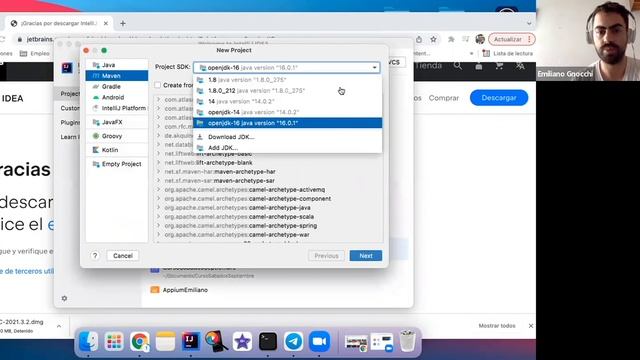Bookmark page with star icon
The height and width of the screenshot is (360, 640).
coord(433,39)
